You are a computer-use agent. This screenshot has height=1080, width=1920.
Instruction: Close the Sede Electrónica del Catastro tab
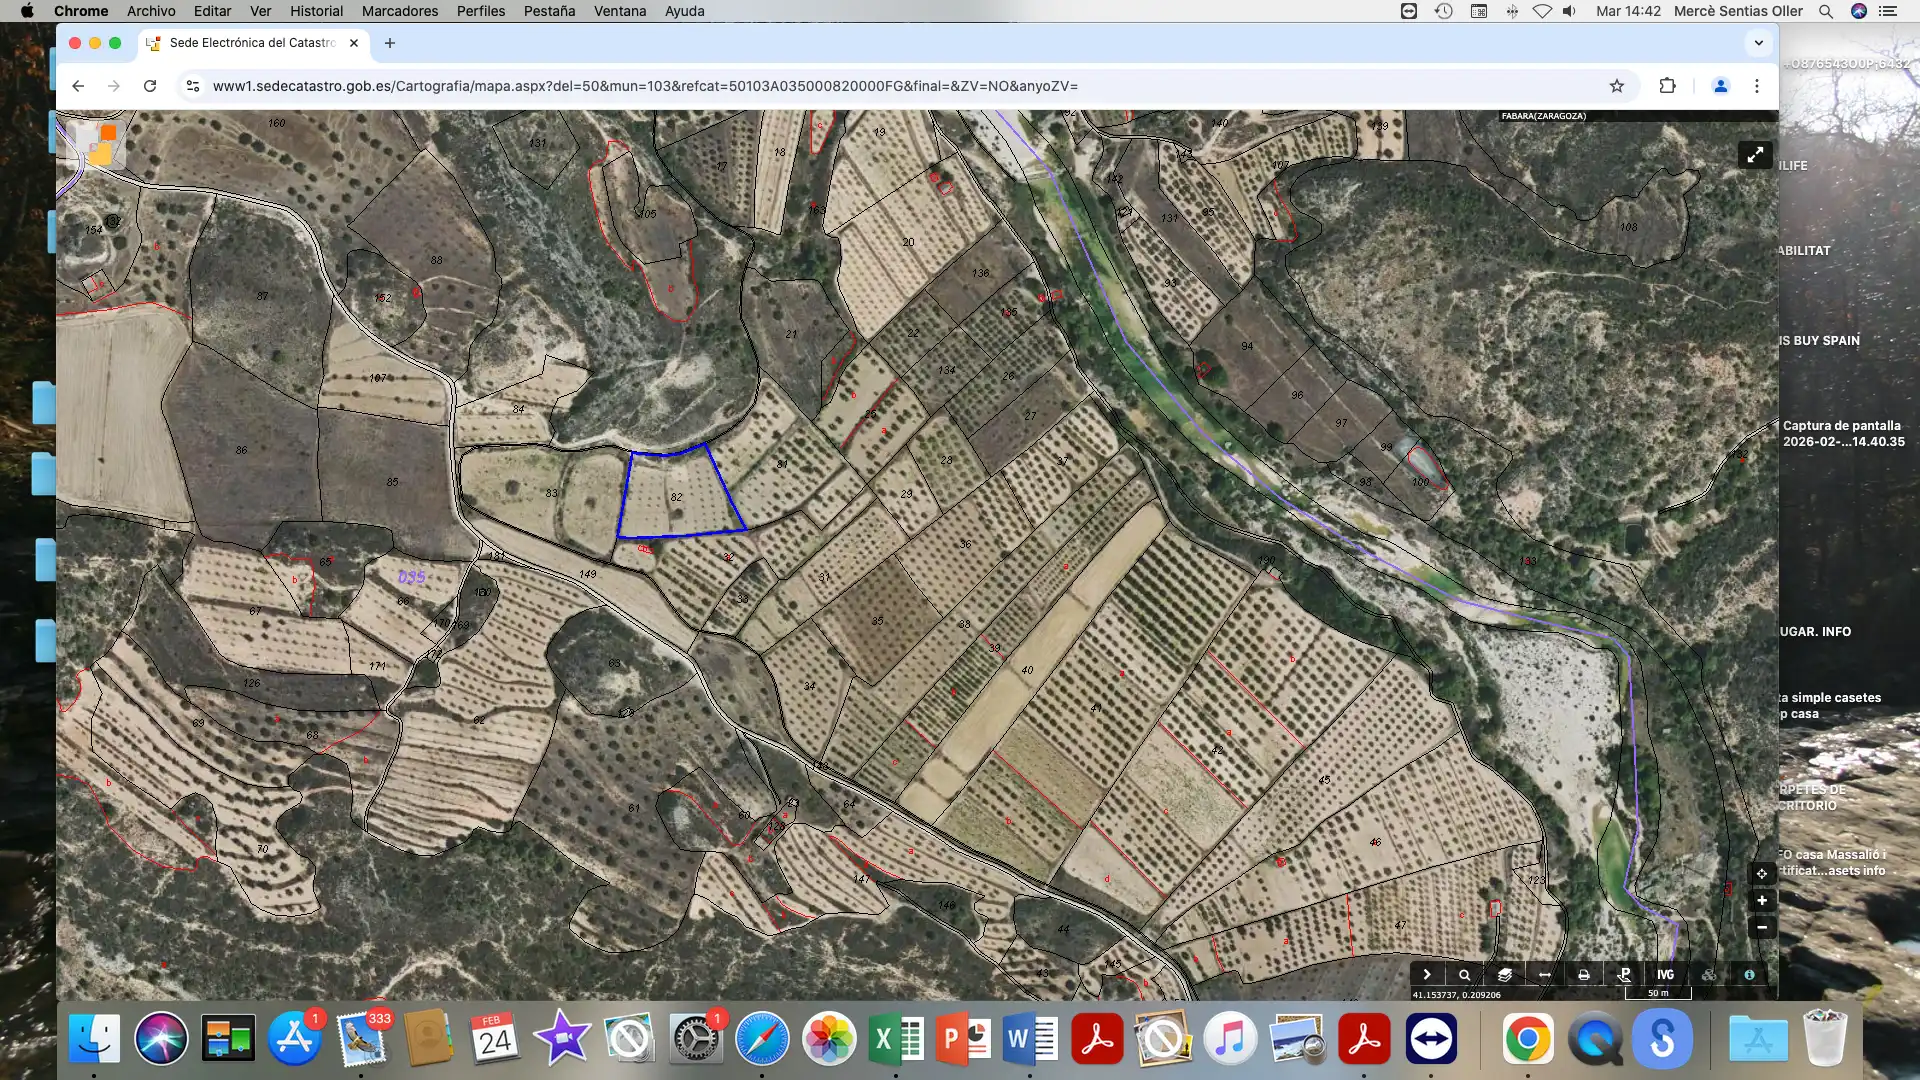pos(354,43)
